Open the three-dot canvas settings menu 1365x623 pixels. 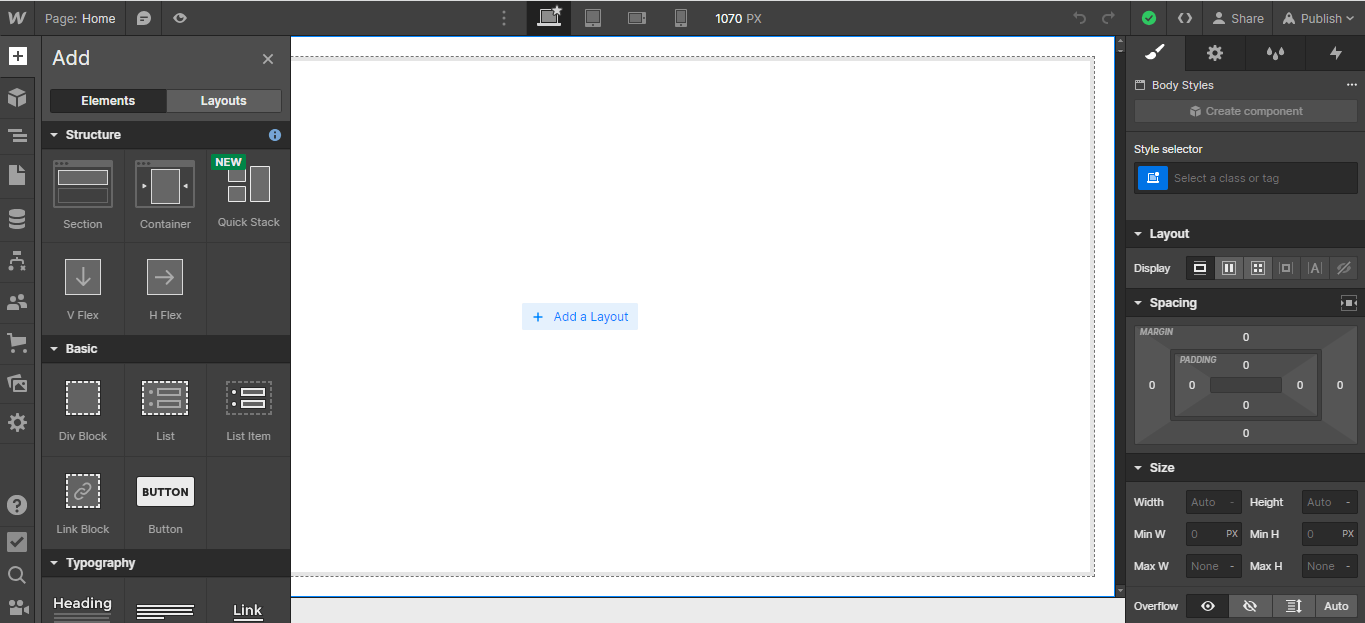(x=504, y=18)
